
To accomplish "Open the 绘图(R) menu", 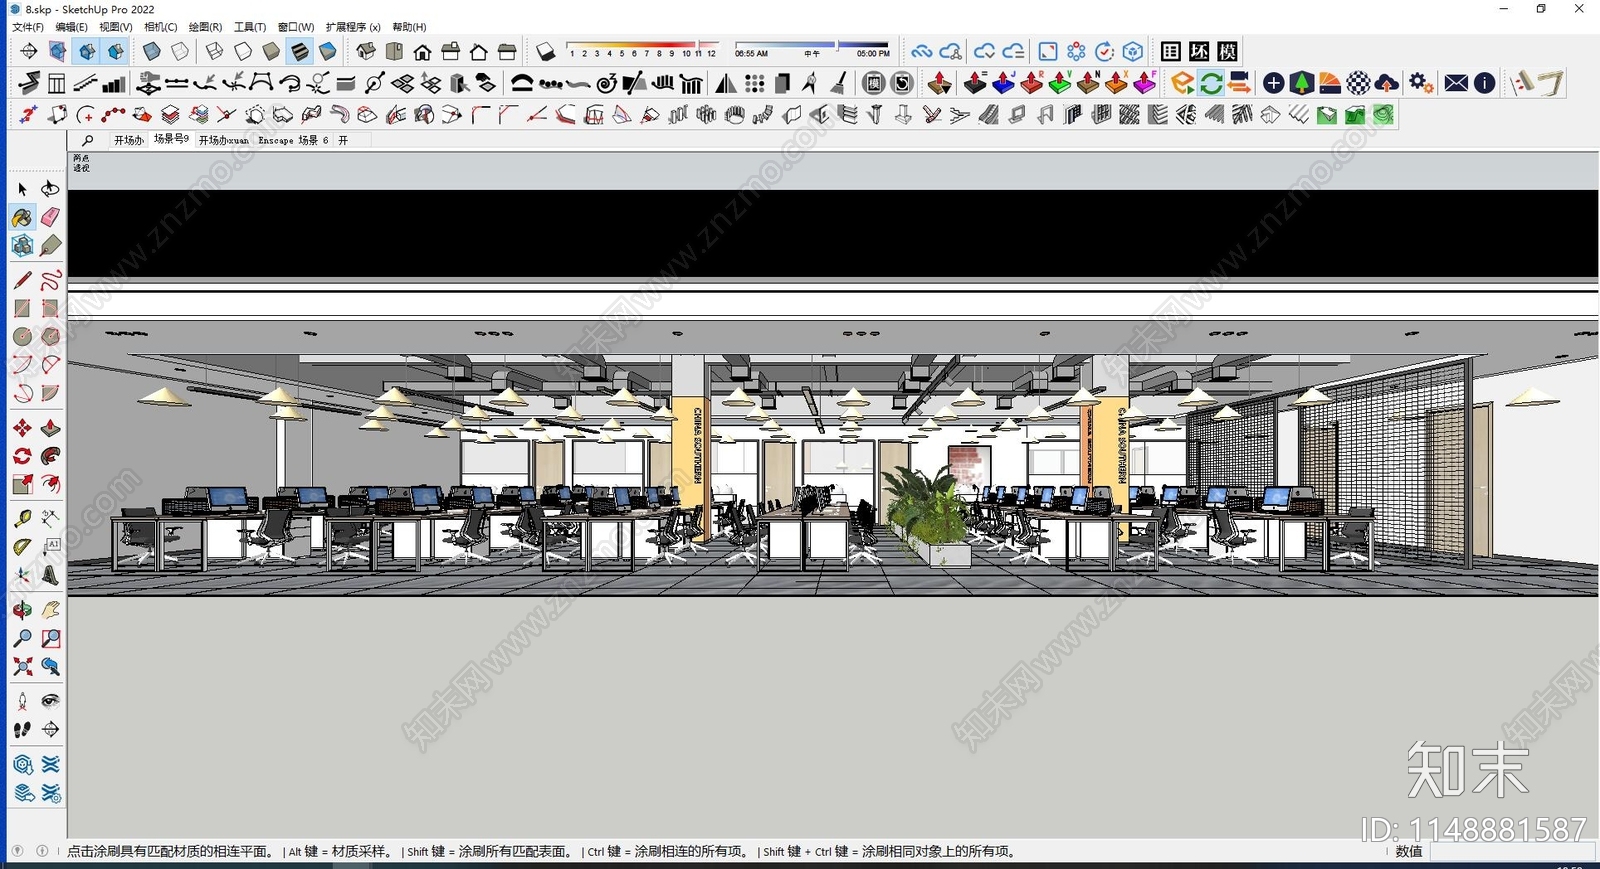I will [206, 27].
